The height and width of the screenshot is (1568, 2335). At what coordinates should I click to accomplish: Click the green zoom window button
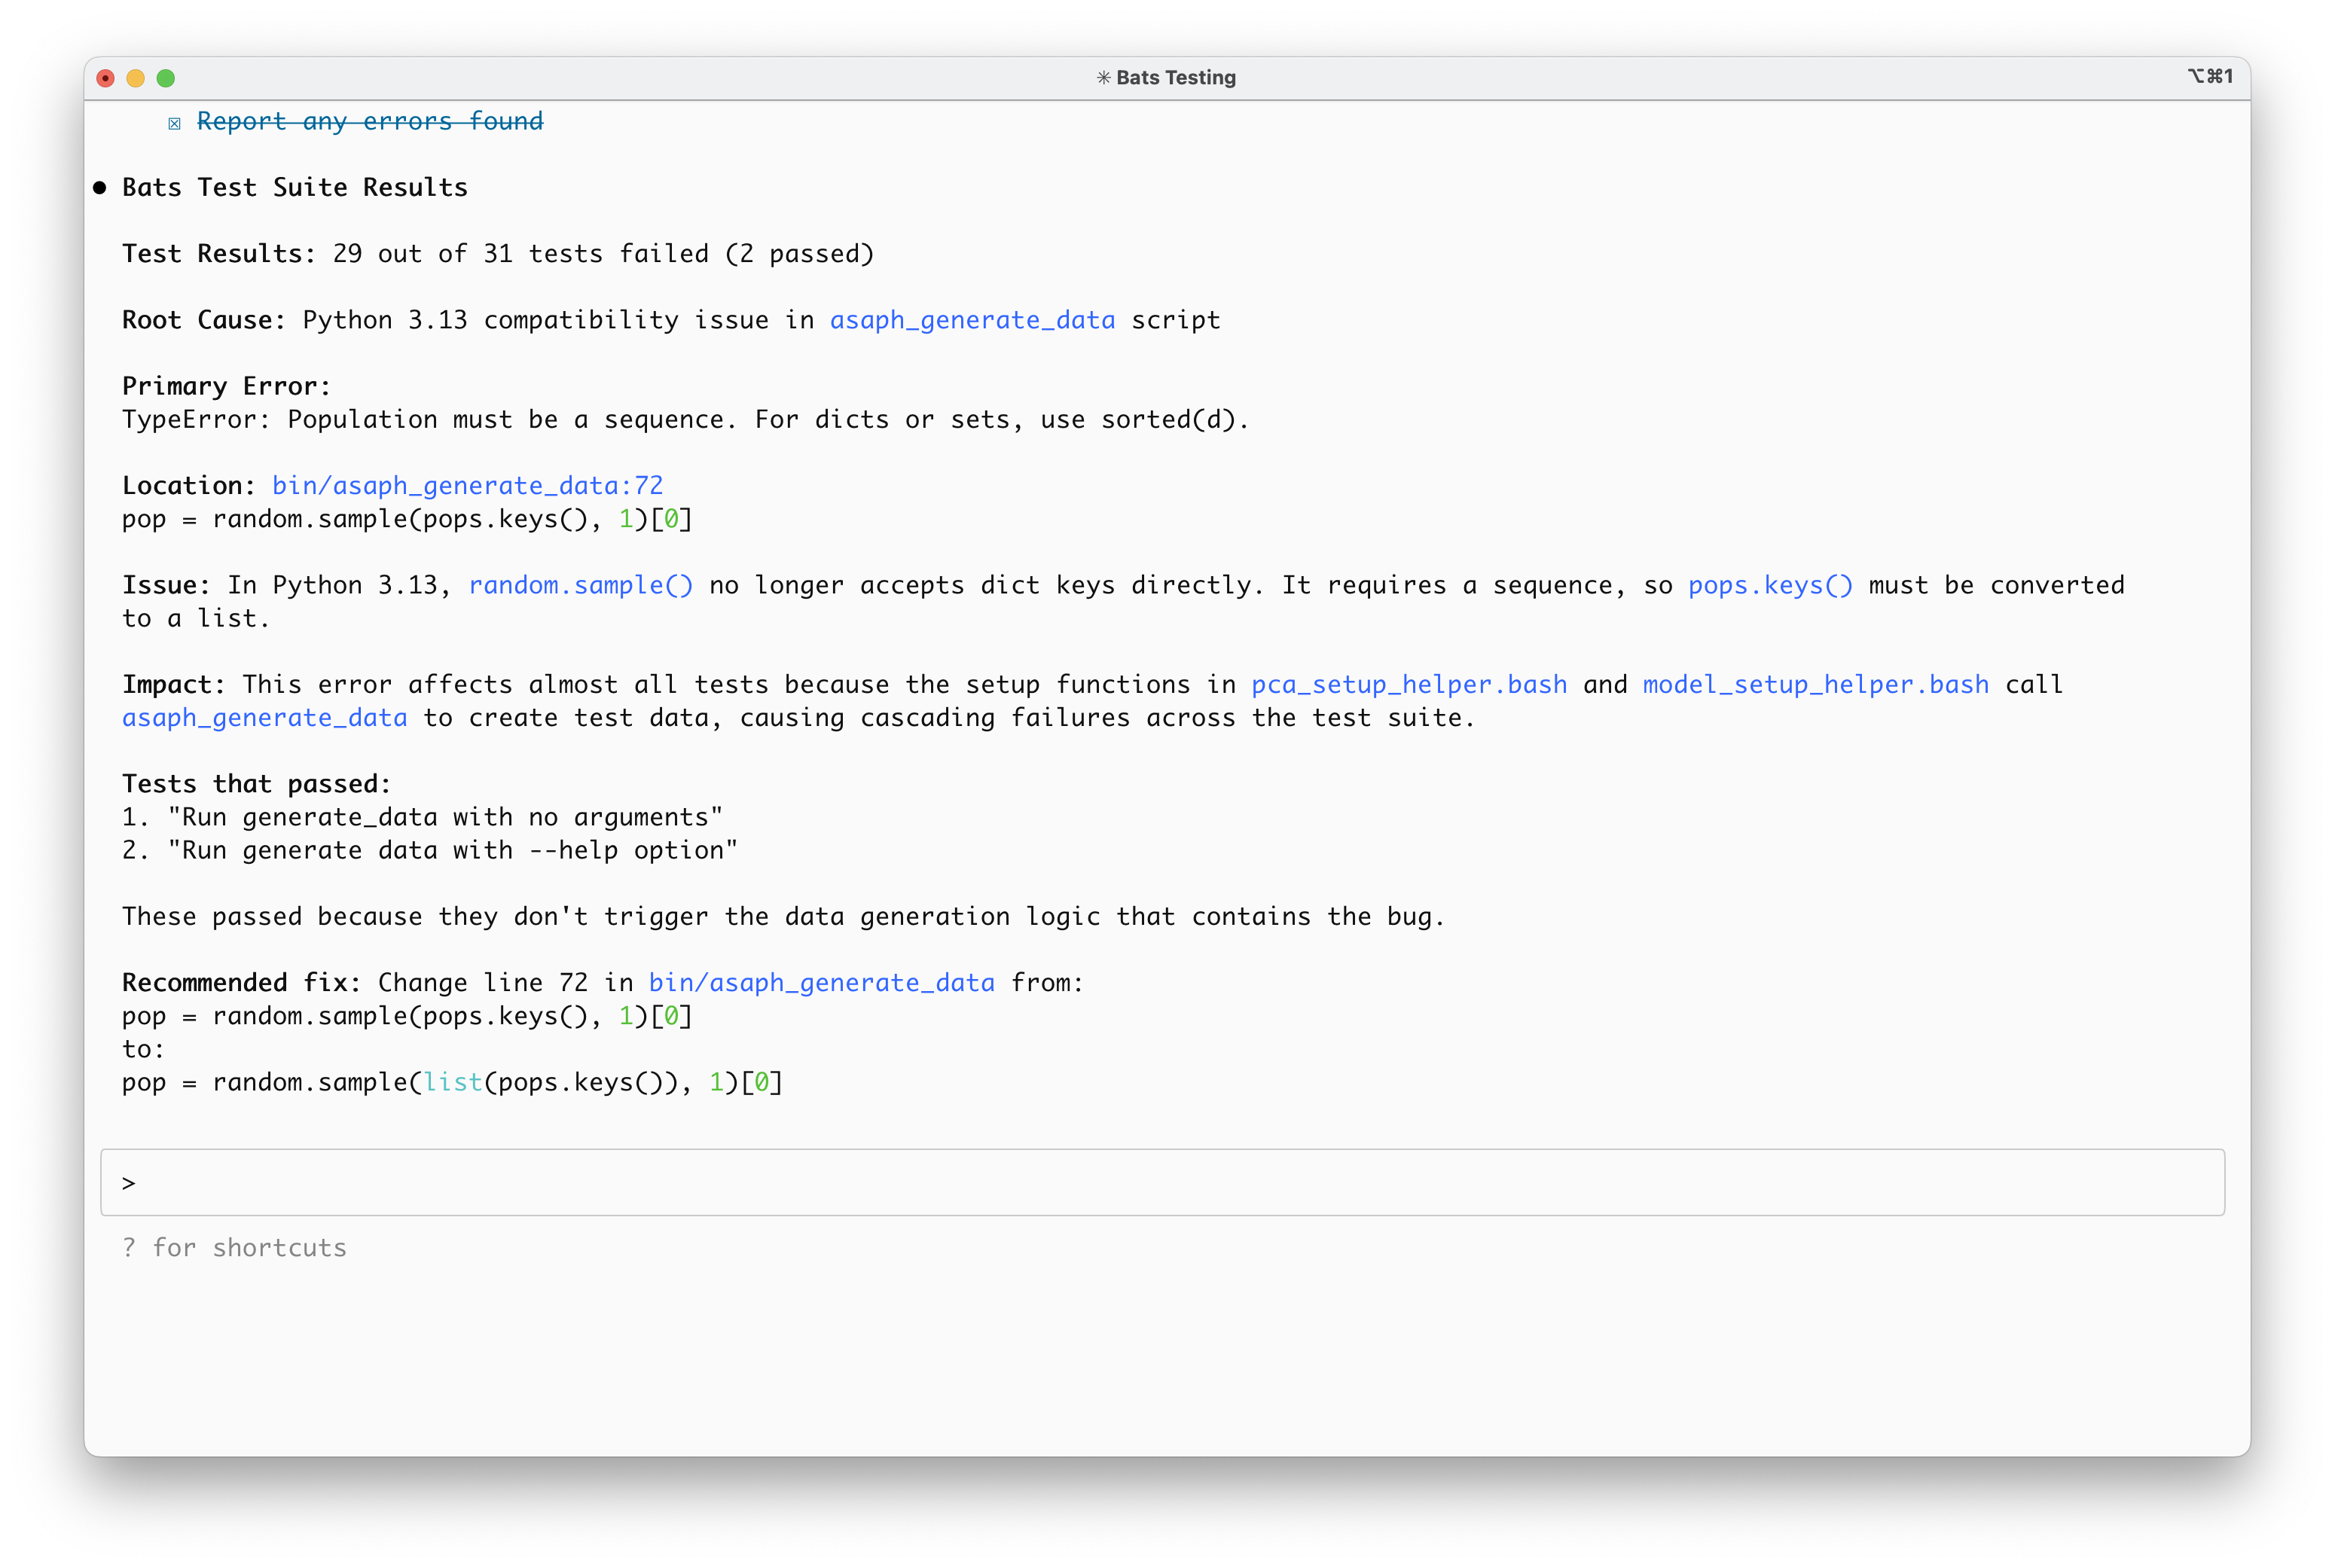166,78
